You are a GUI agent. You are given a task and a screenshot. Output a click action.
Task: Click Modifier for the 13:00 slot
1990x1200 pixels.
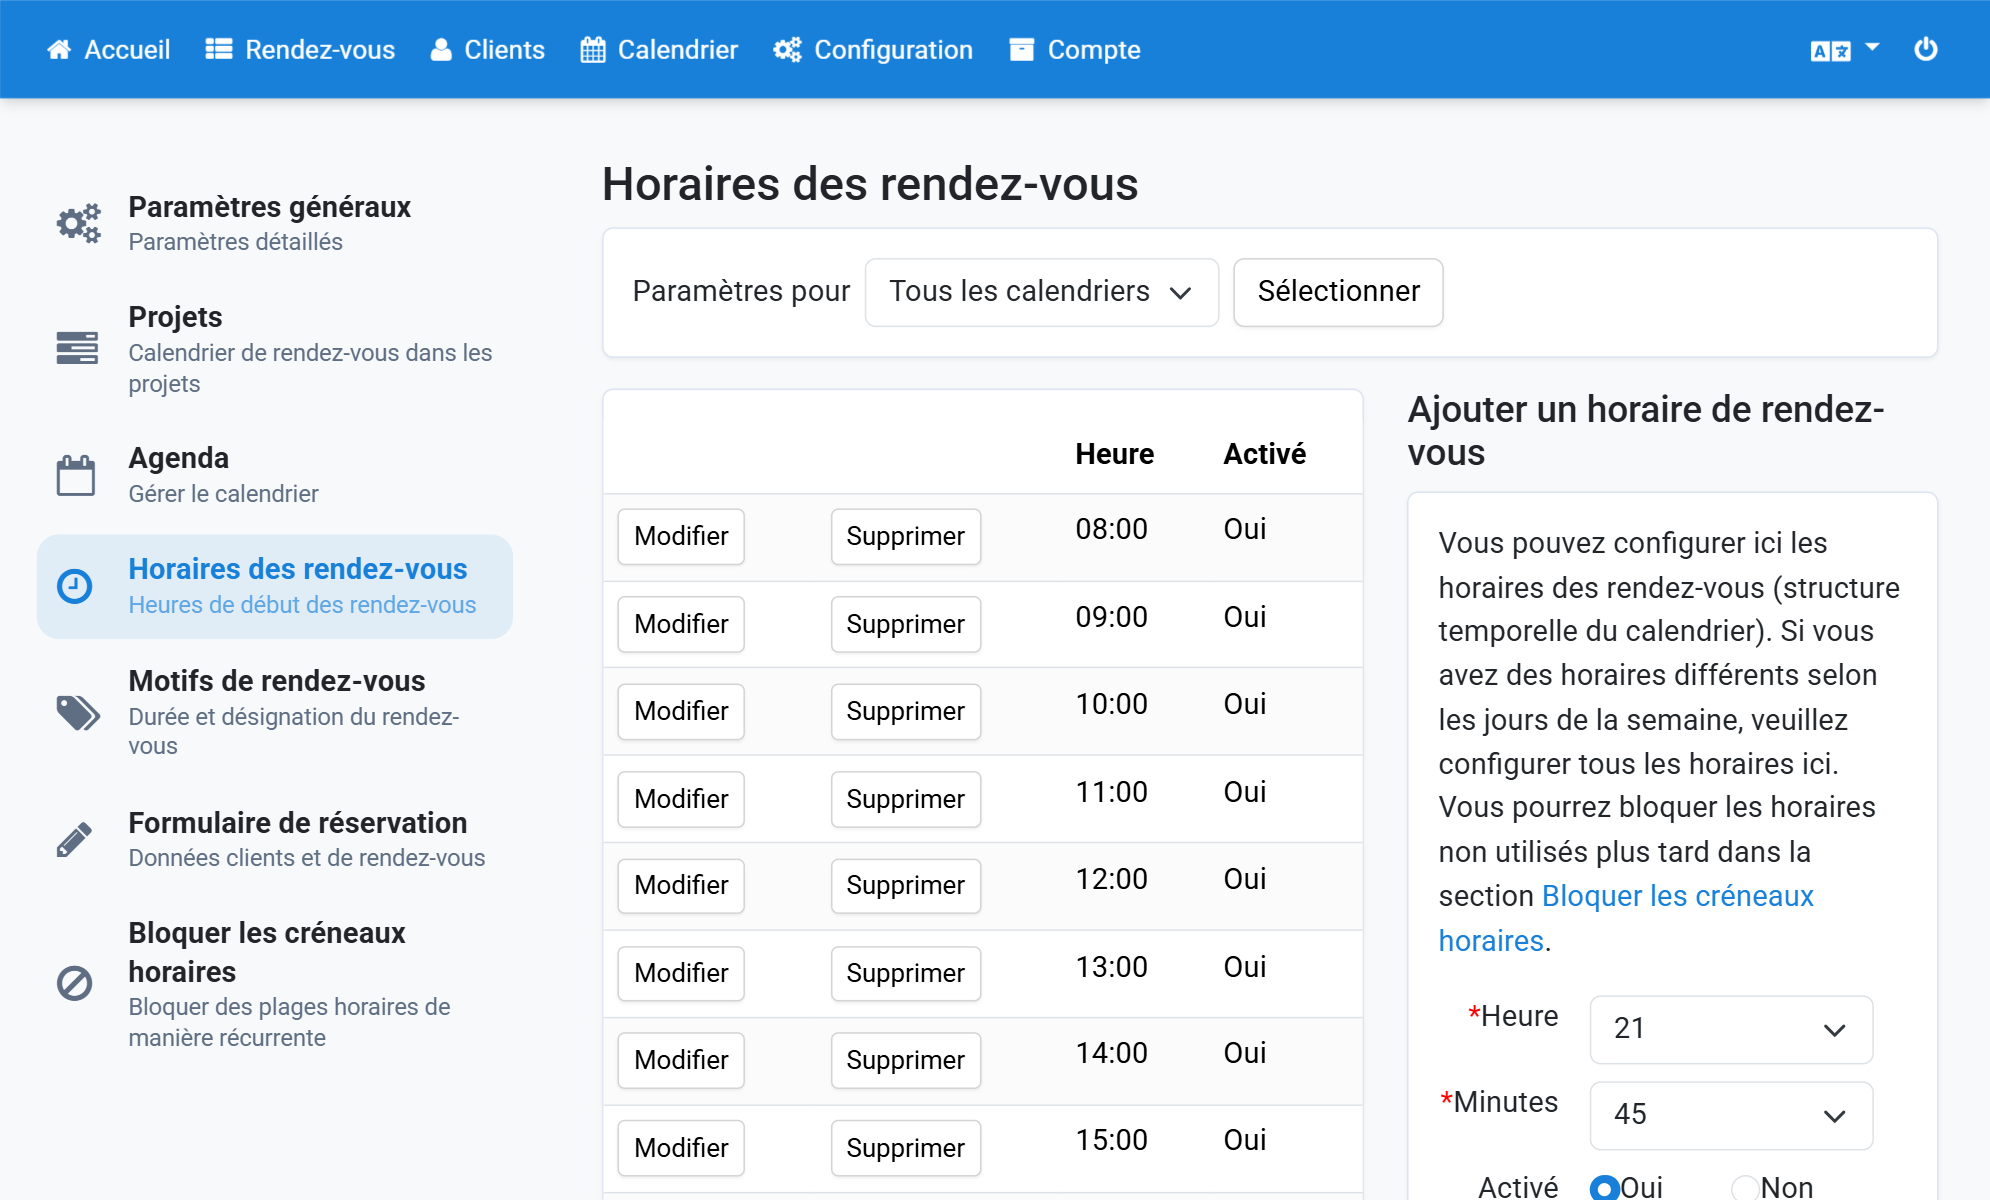(x=681, y=974)
